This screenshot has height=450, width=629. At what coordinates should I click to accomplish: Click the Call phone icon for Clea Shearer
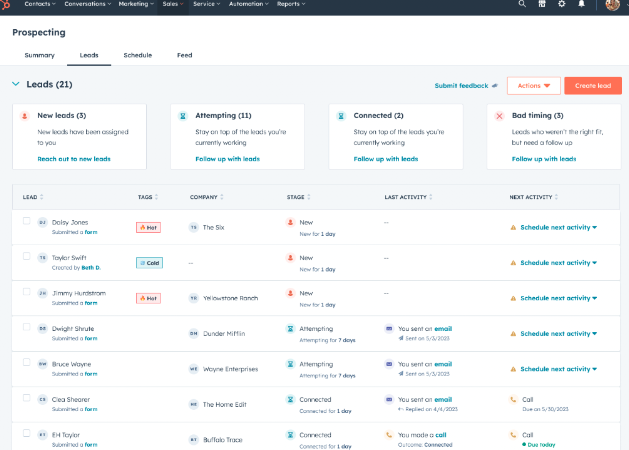(x=513, y=399)
